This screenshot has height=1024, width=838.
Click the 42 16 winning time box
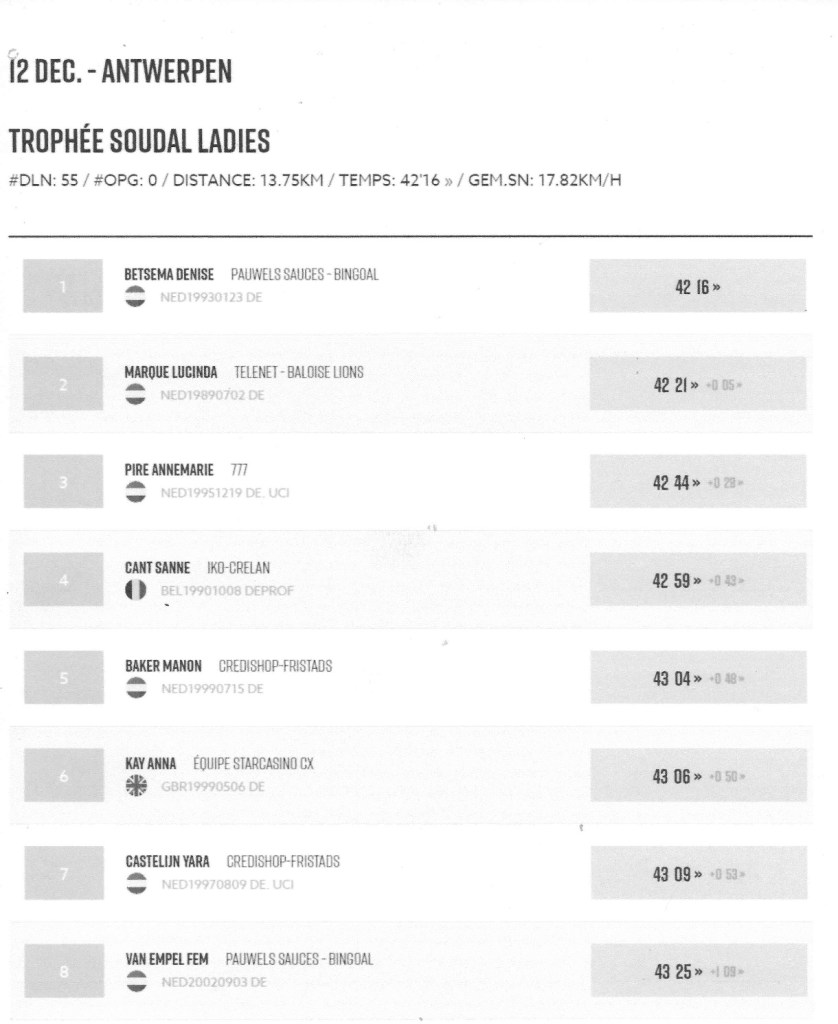pyautogui.click(x=697, y=287)
